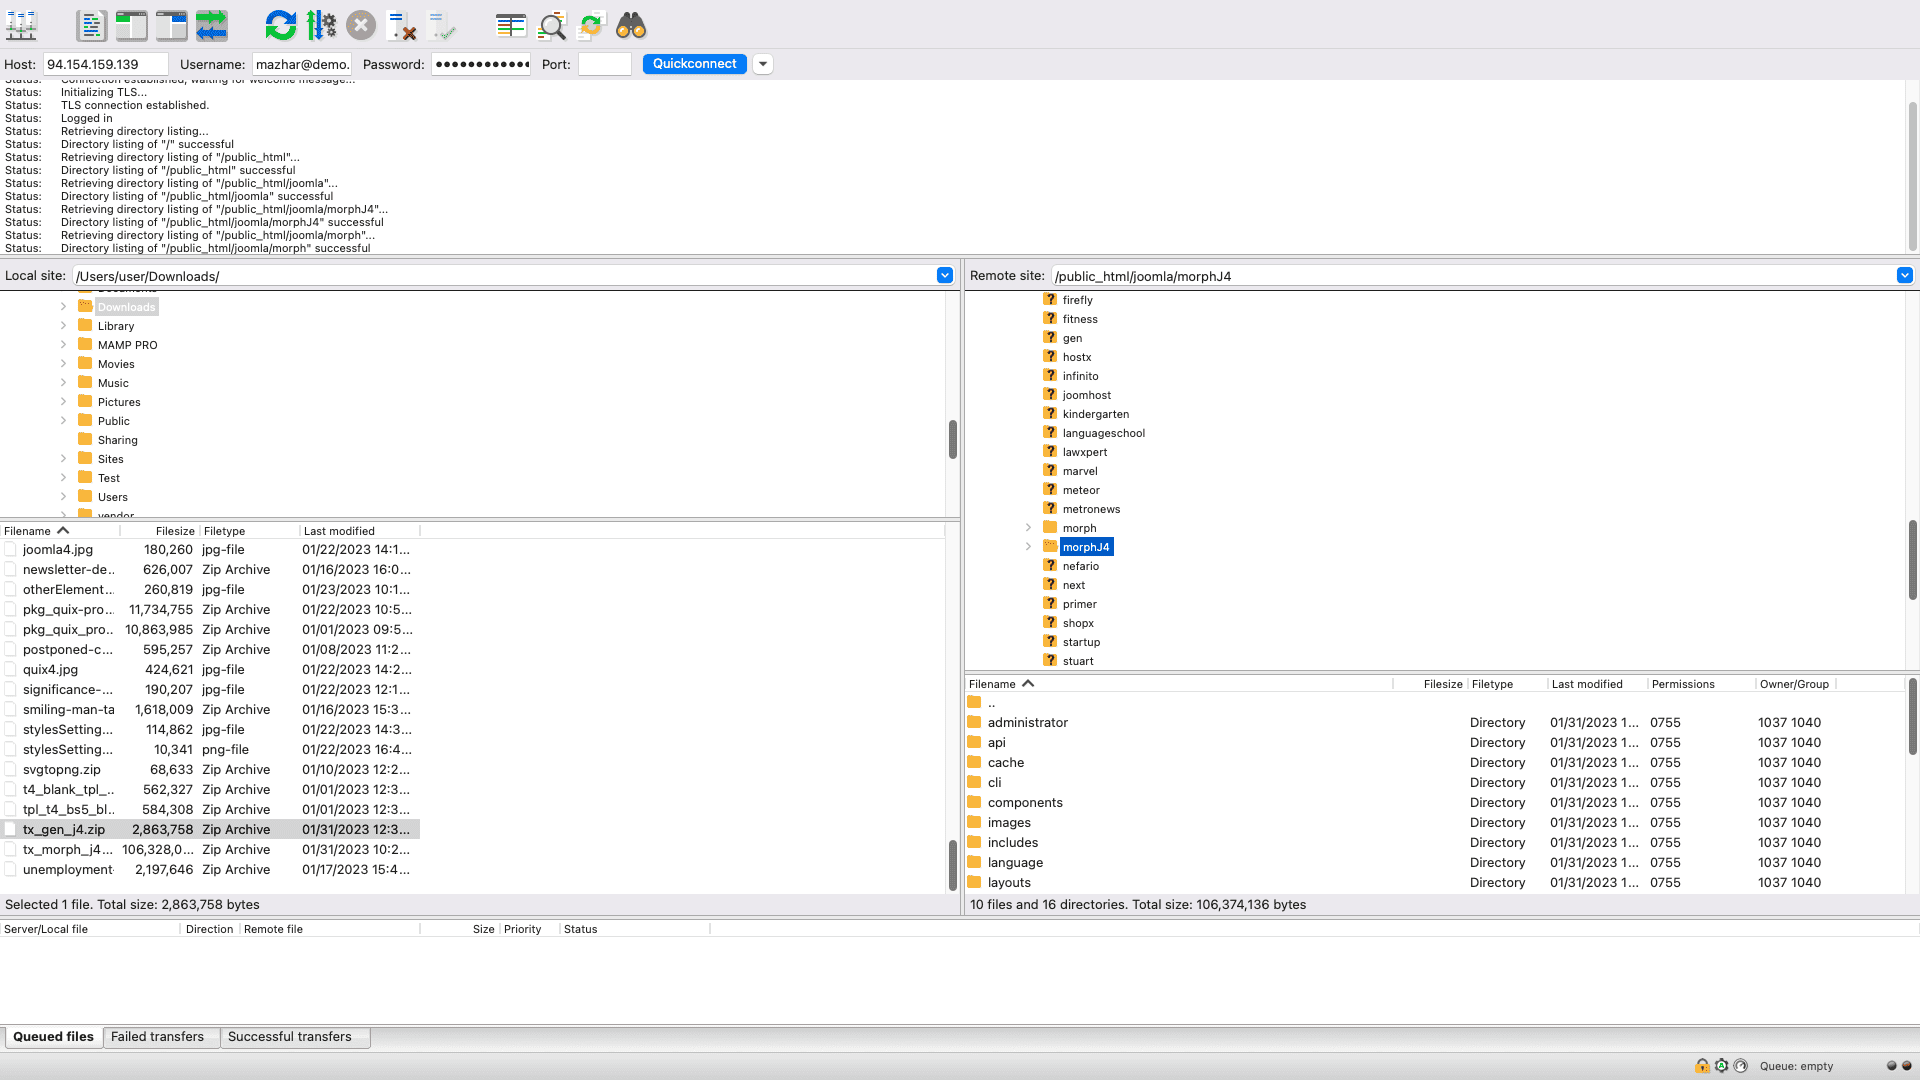This screenshot has width=1920, height=1080.
Task: Select the Successful transfers tab
Action: point(289,1035)
